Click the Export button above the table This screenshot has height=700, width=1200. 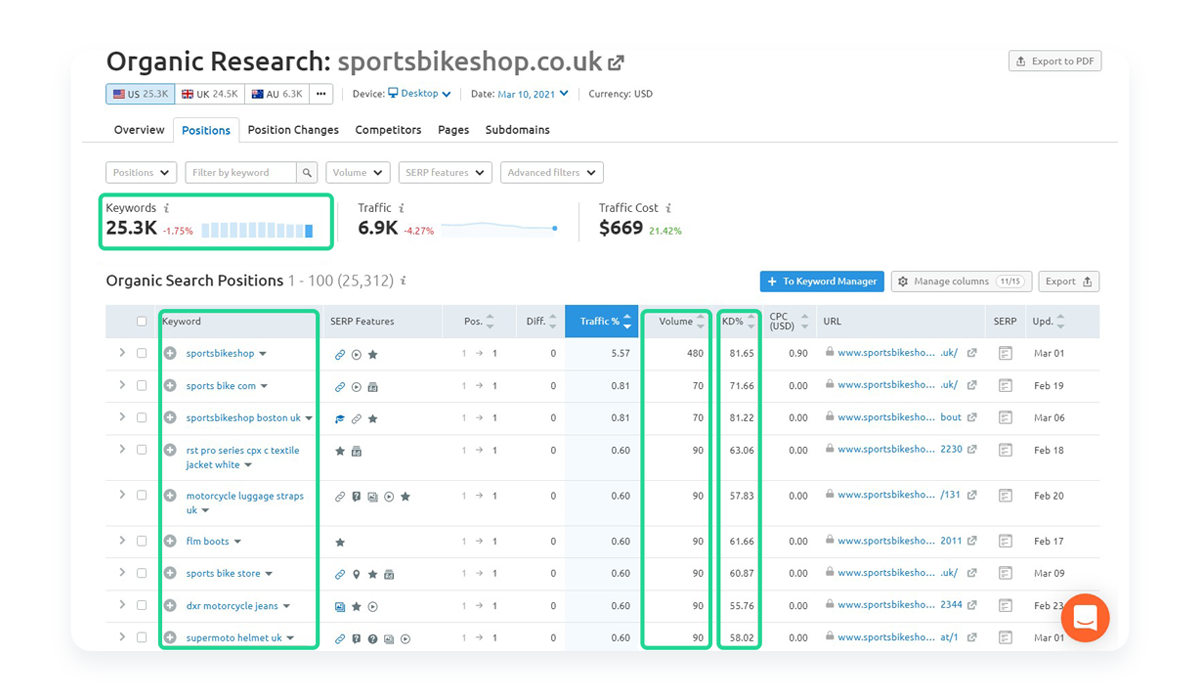1069,282
